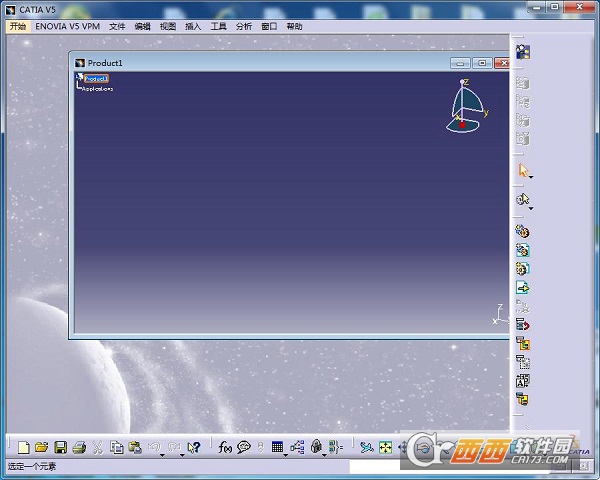Click the Fit All In icon
600x480 pixels.
click(x=386, y=447)
